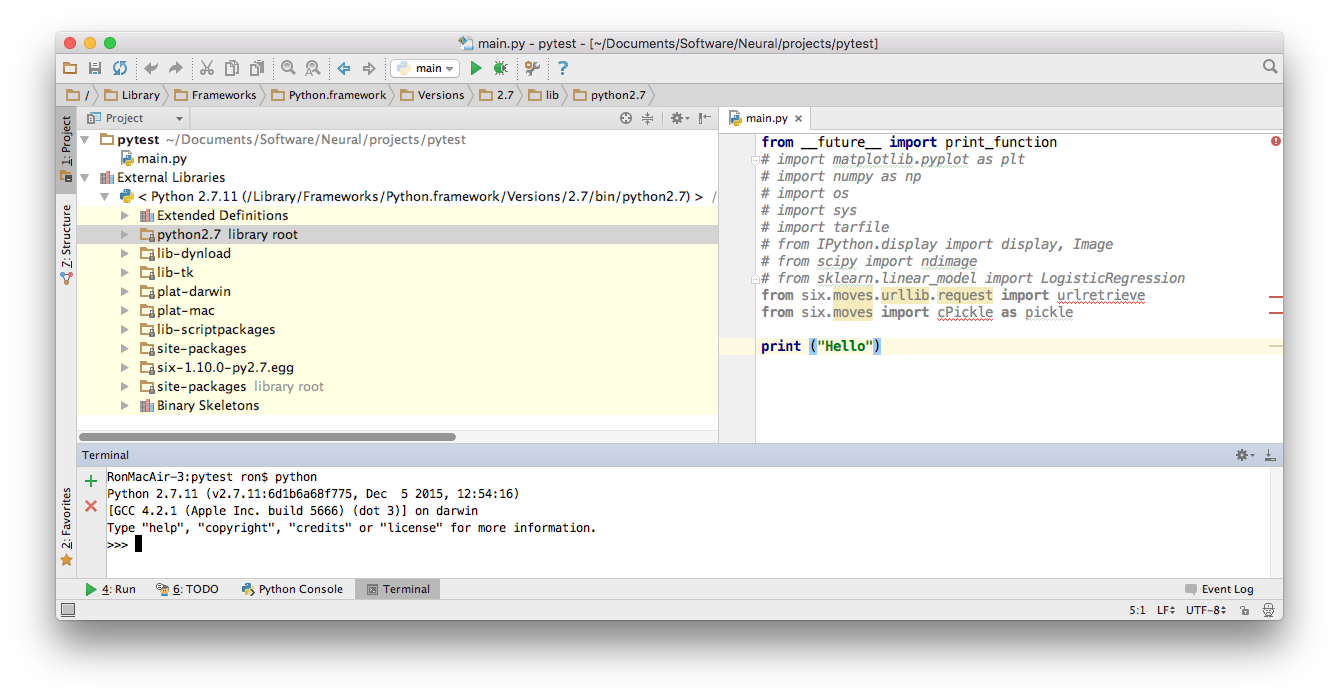This screenshot has width=1339, height=700.
Task: Click the Replace magnifier icon
Action: [313, 68]
